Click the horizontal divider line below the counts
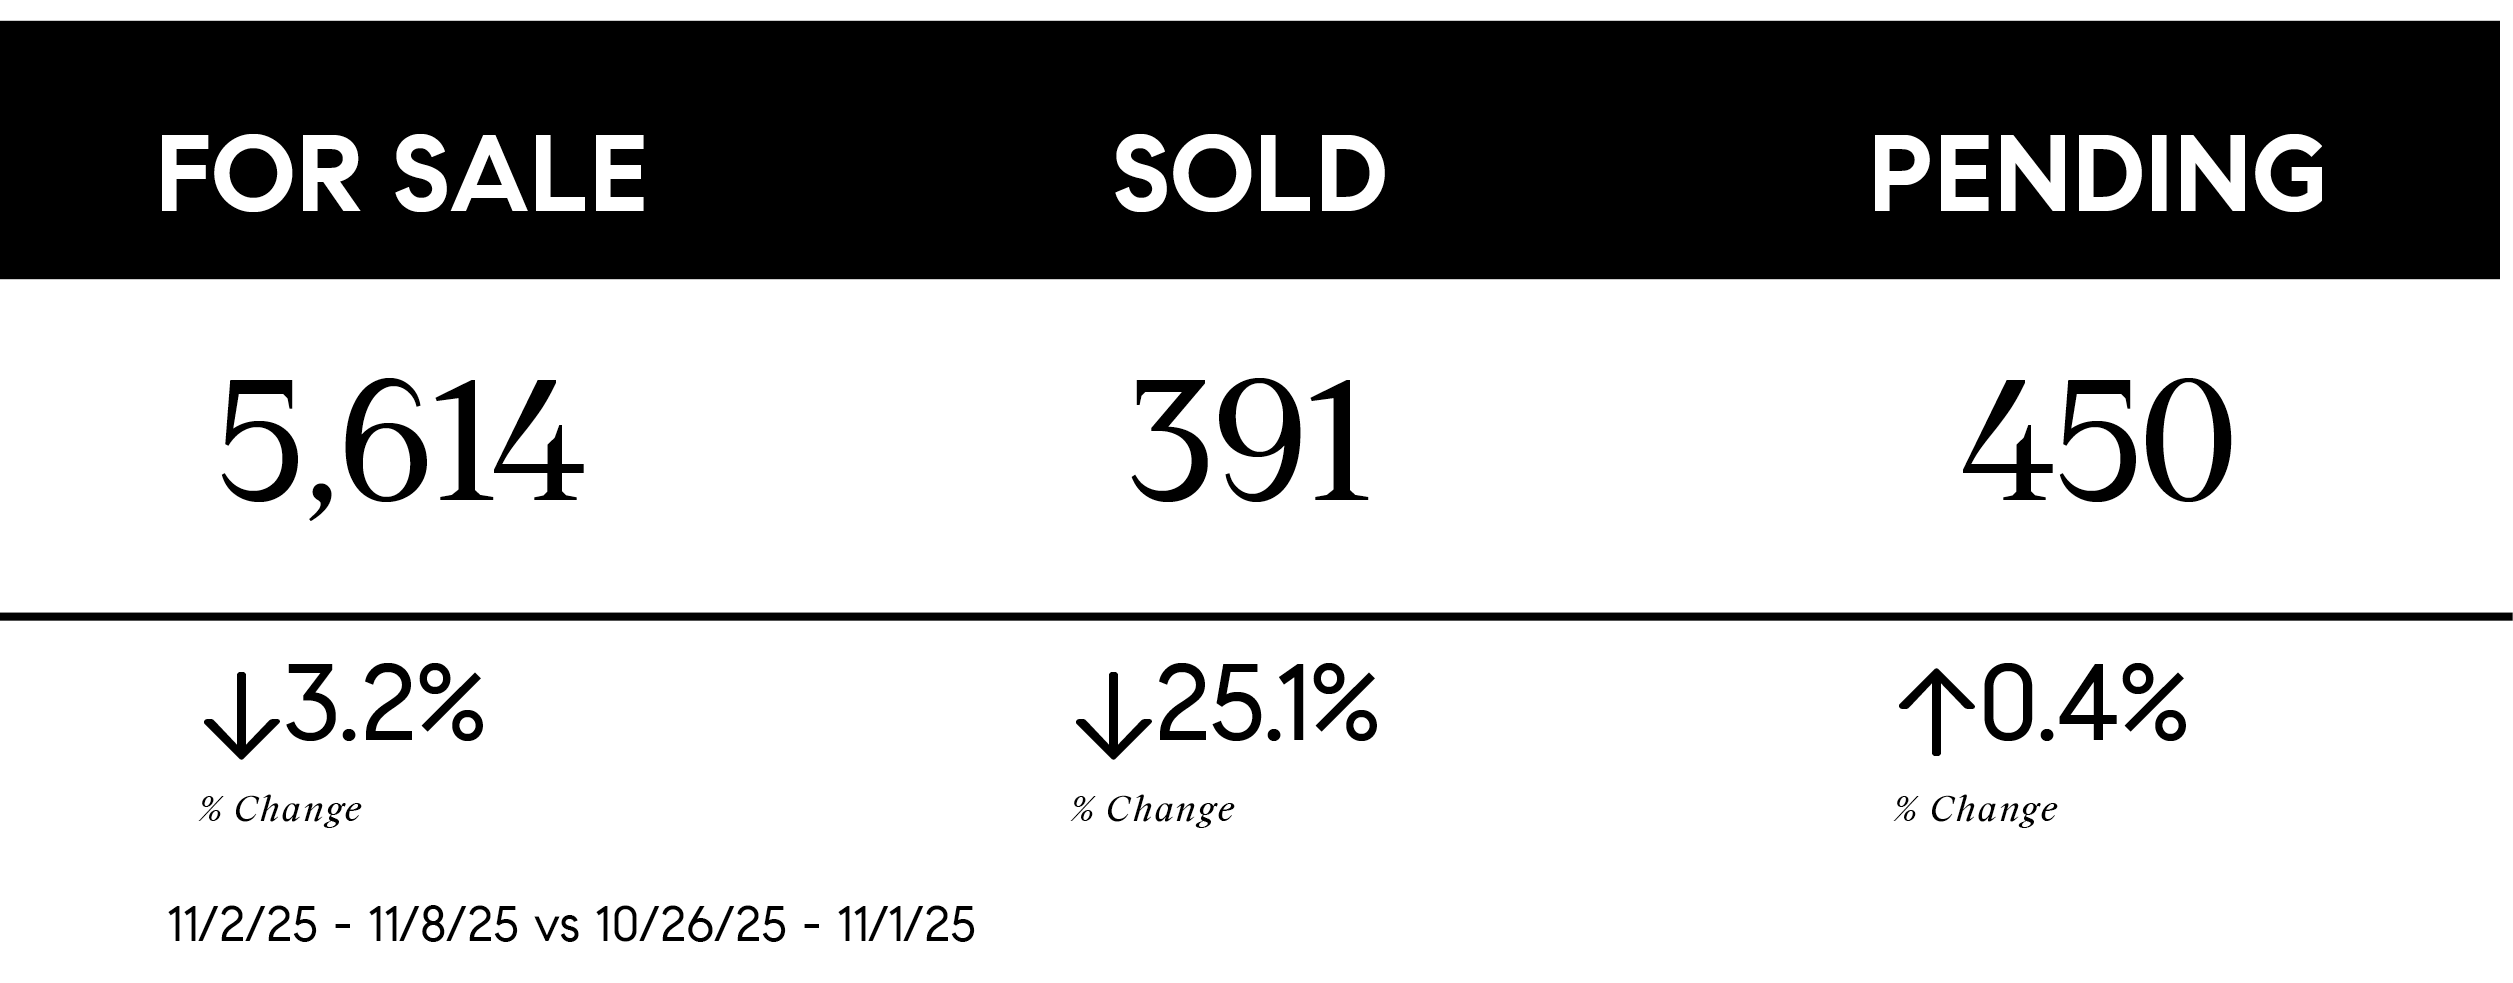This screenshot has width=2513, height=983. click(x=1256, y=617)
